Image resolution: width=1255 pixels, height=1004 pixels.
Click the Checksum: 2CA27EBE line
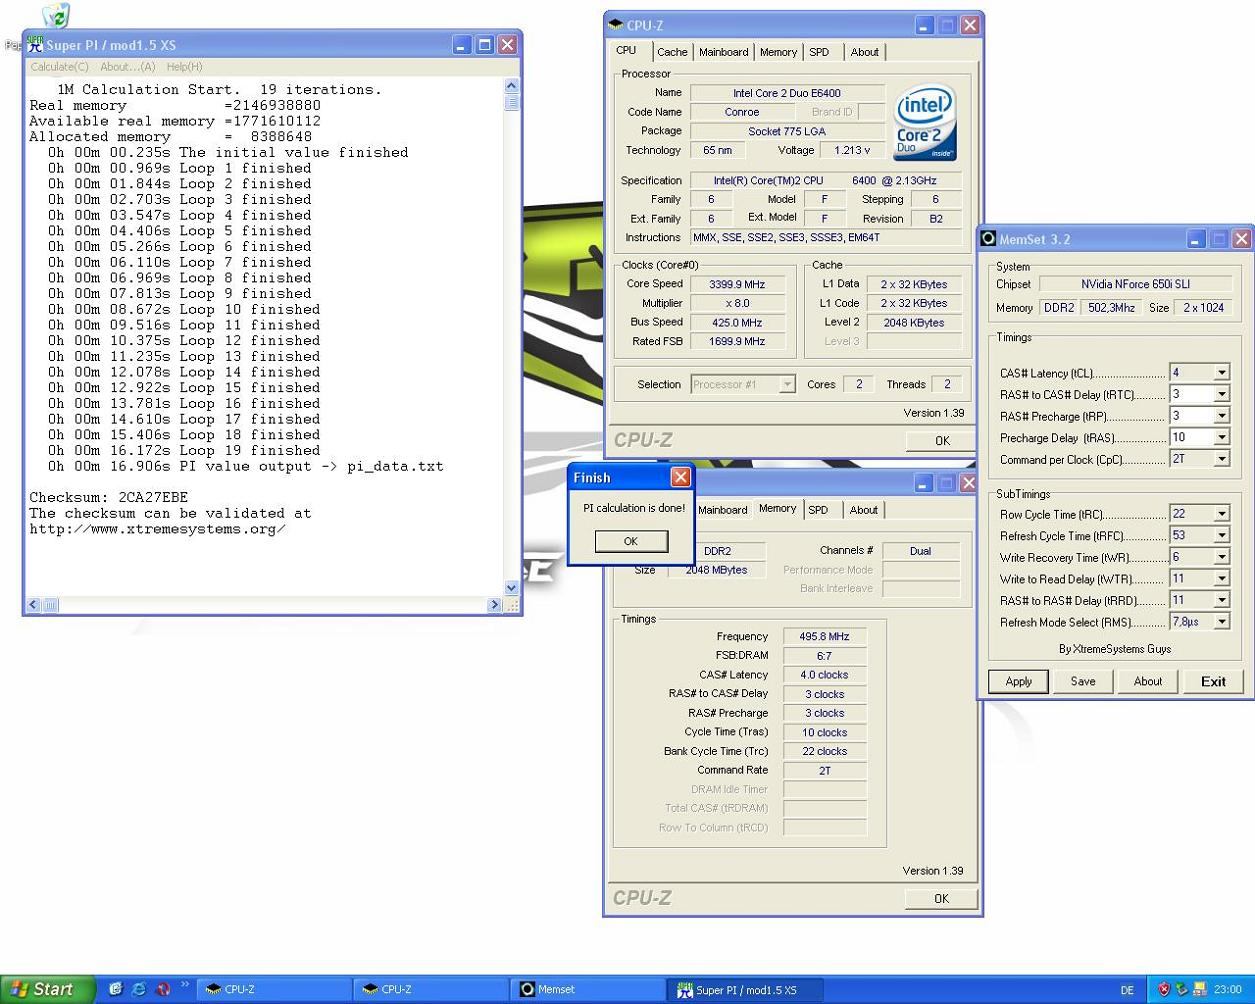pyautogui.click(x=108, y=497)
